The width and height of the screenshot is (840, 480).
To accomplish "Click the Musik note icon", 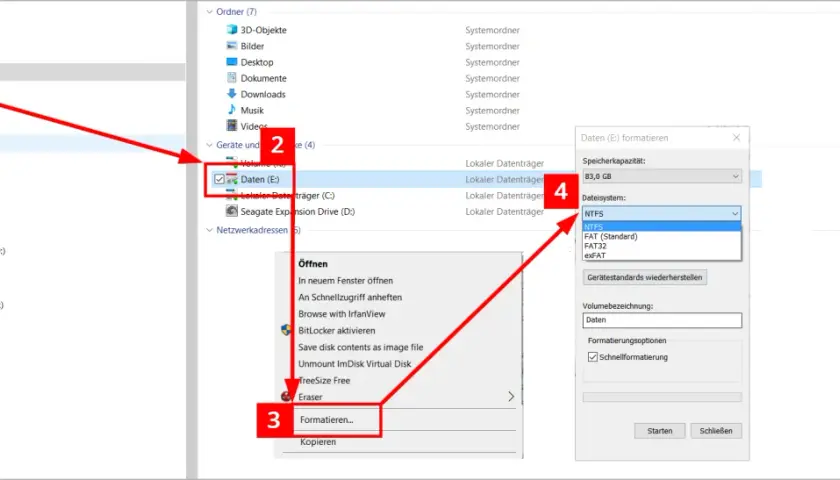I will pos(231,110).
